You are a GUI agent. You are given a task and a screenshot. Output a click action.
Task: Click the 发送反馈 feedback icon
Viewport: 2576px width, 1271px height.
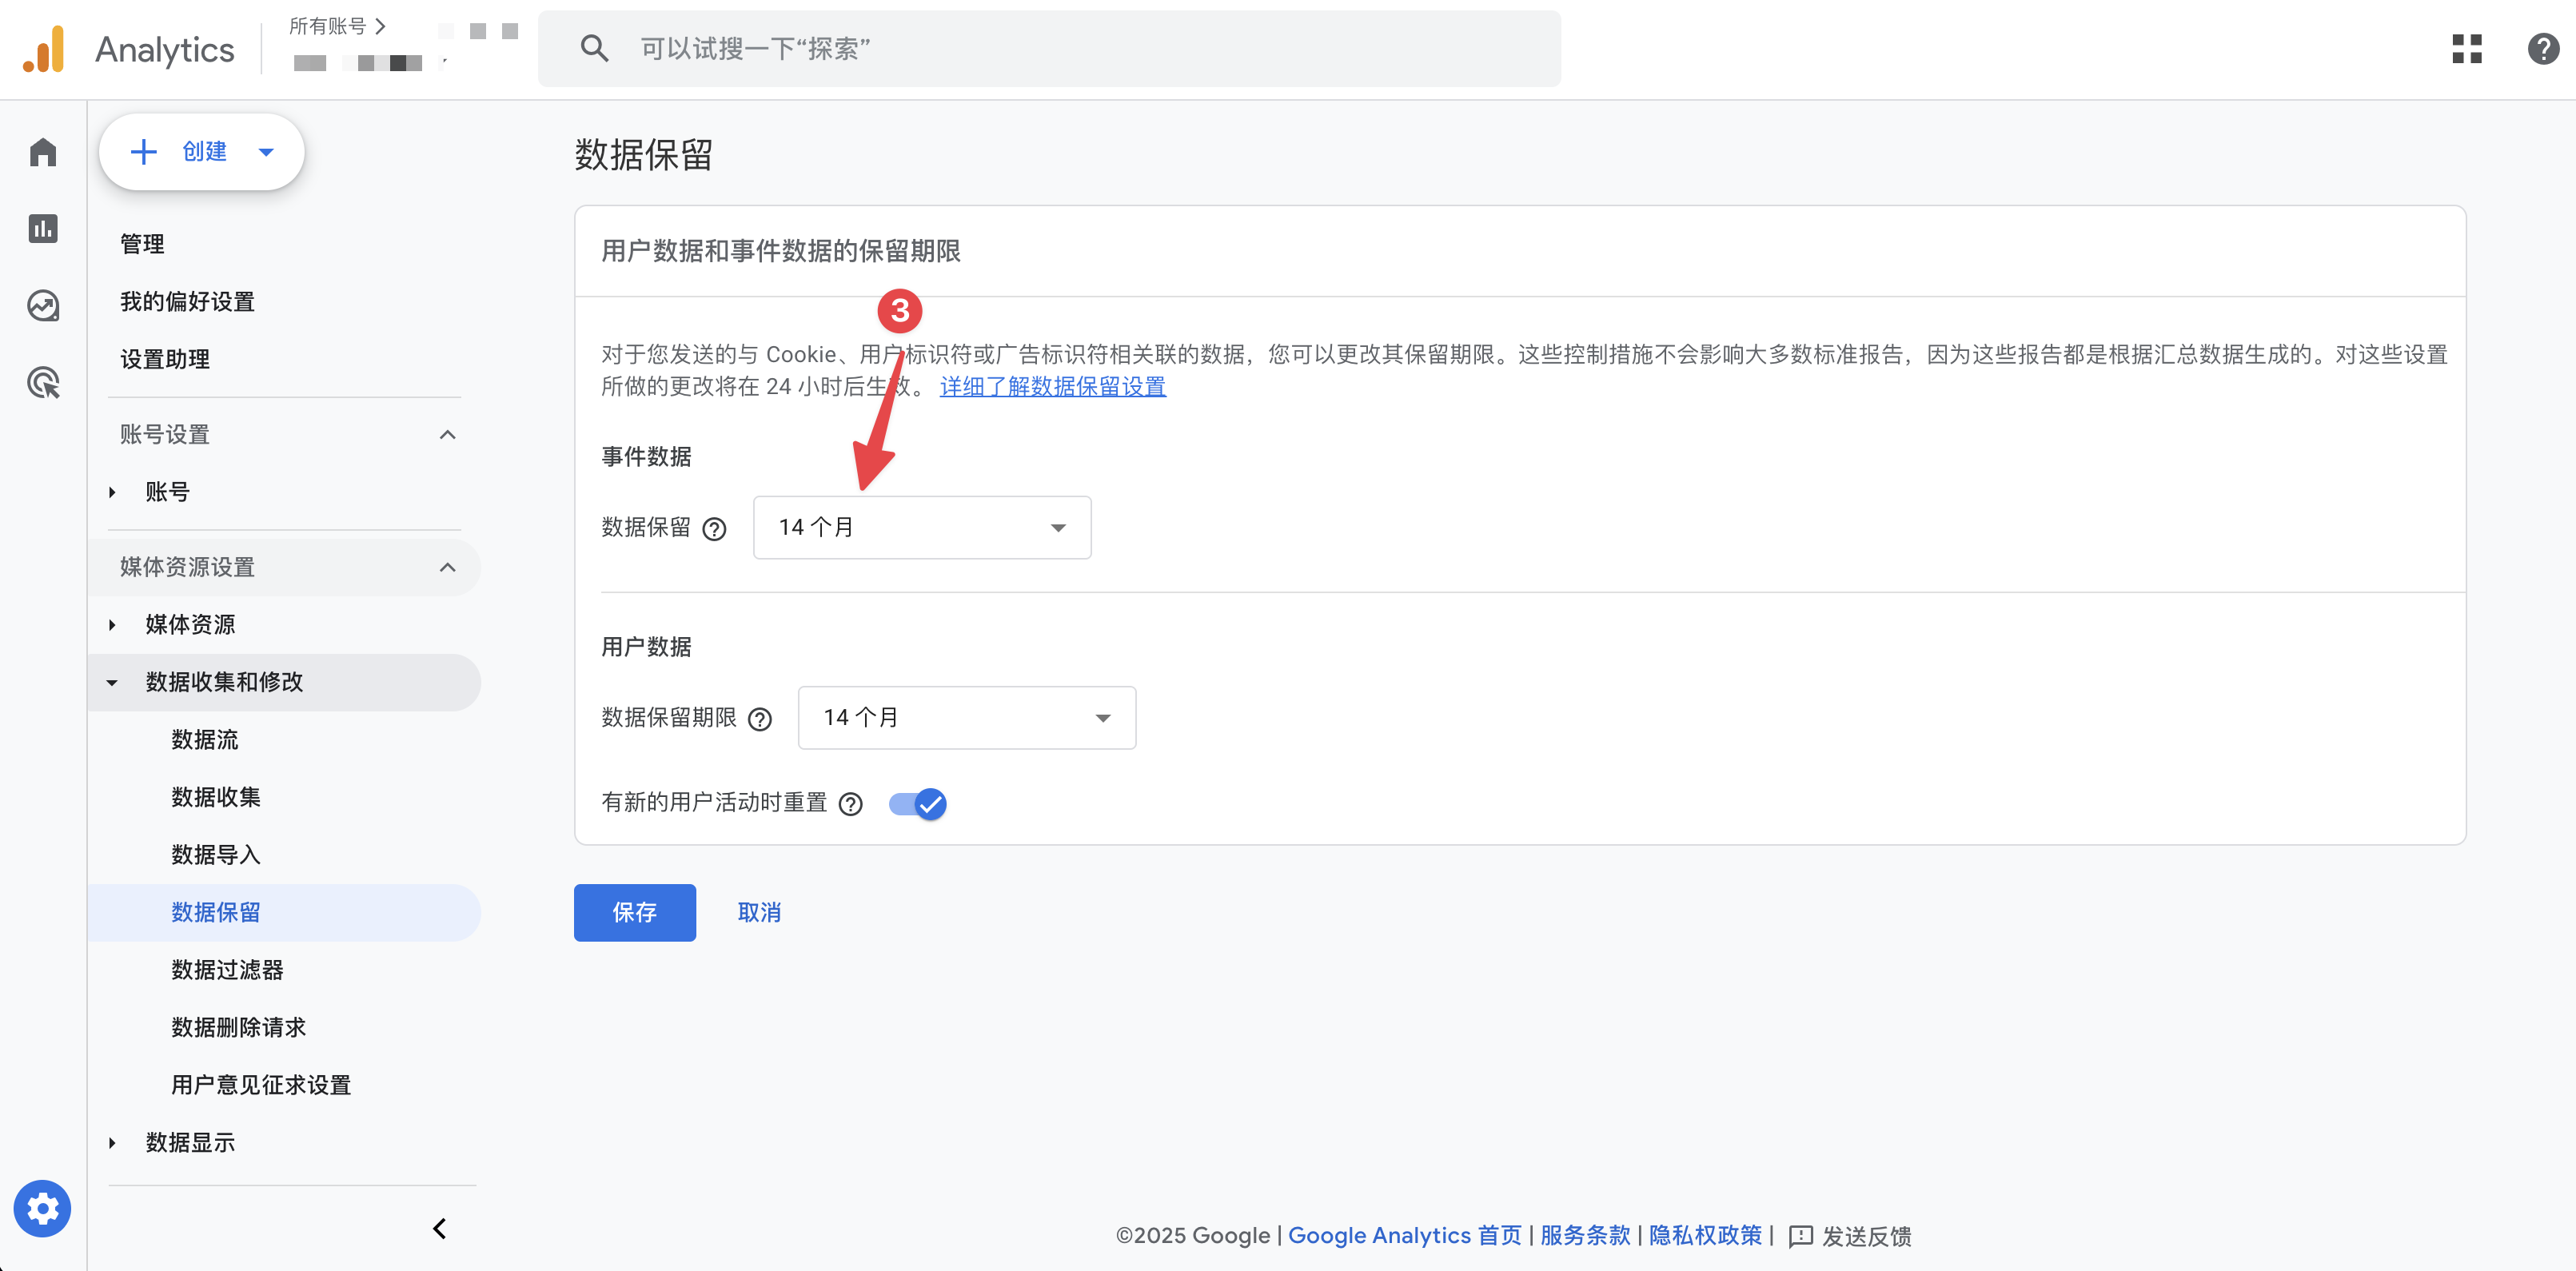pos(1800,1236)
